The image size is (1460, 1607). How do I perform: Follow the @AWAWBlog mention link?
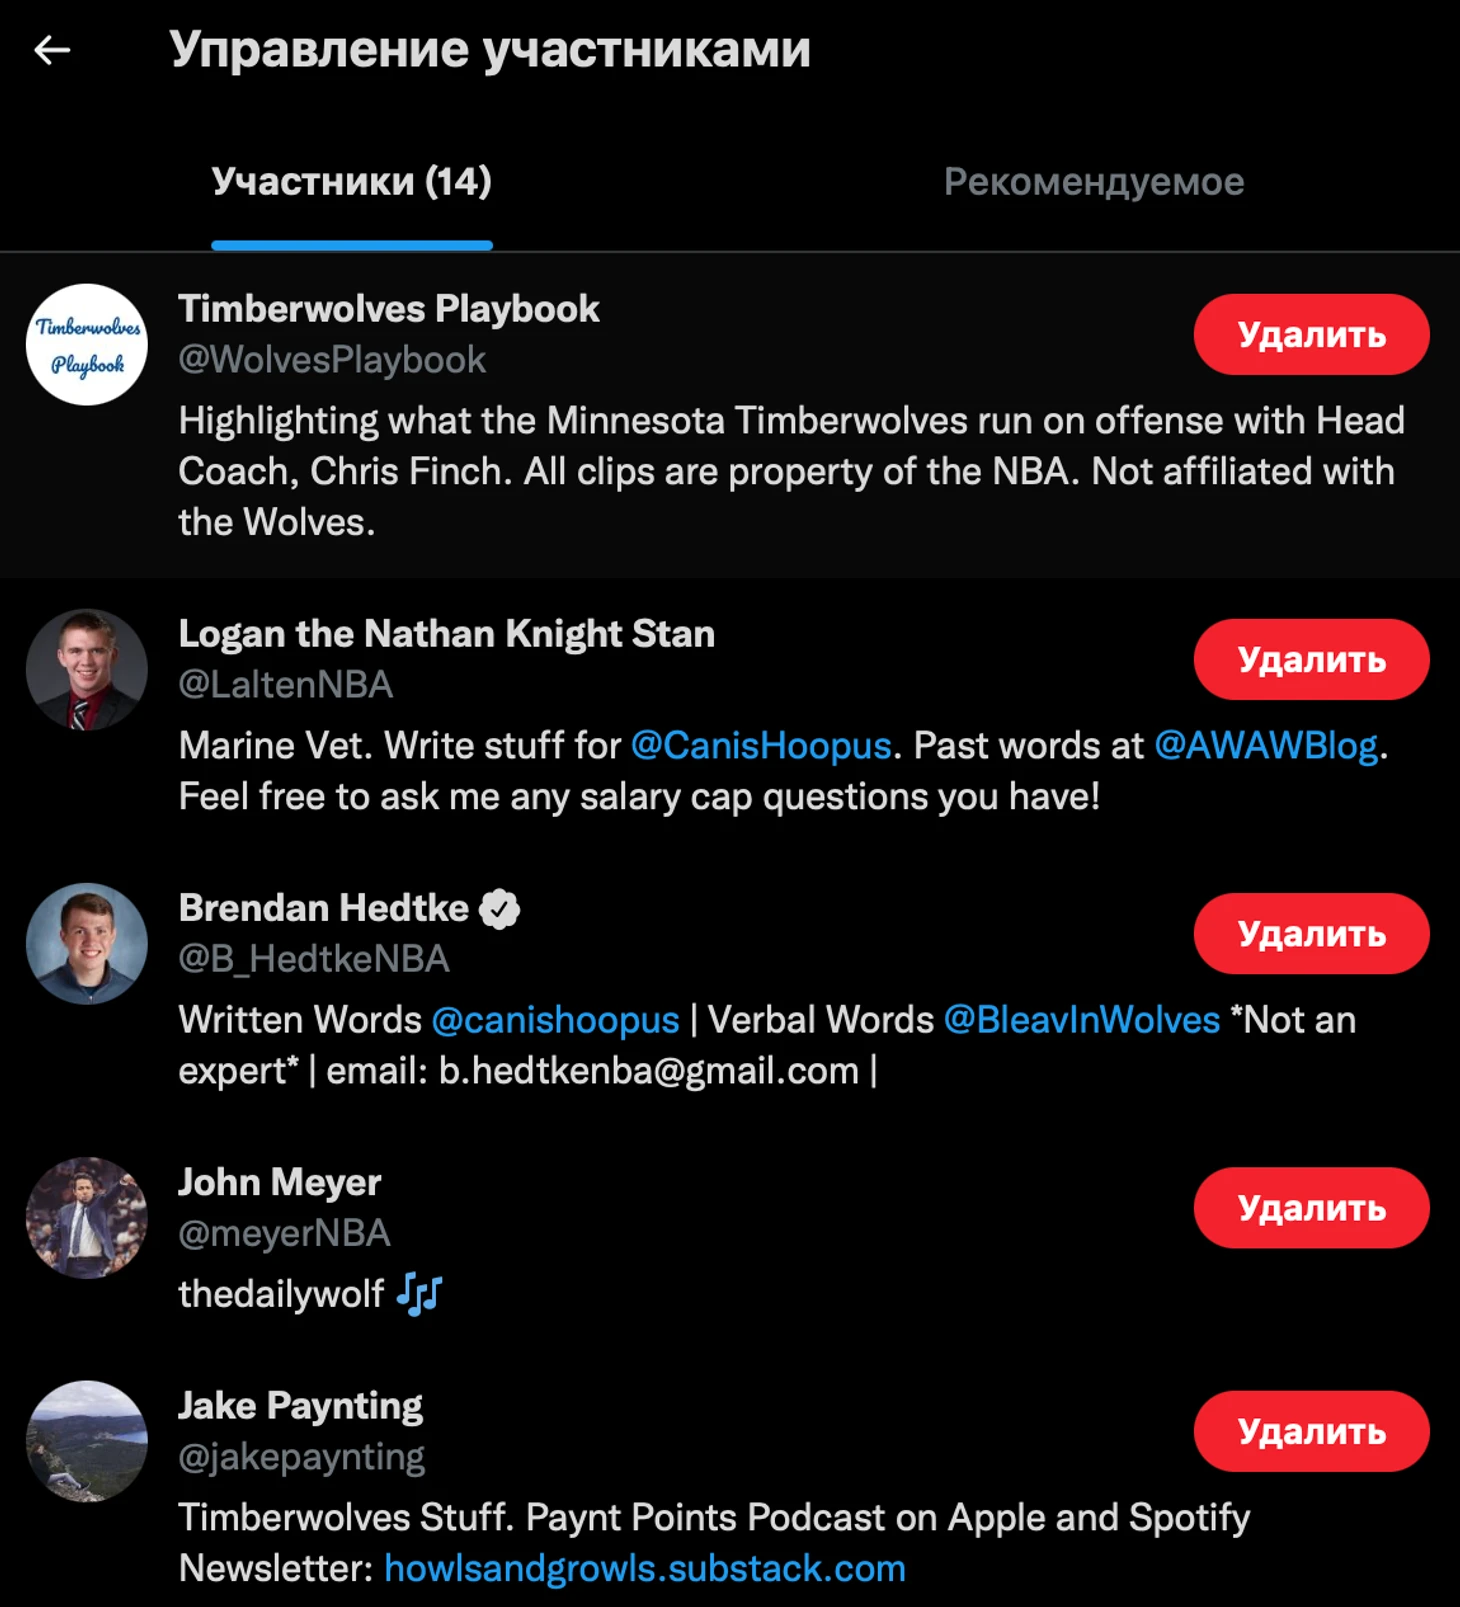[1265, 746]
